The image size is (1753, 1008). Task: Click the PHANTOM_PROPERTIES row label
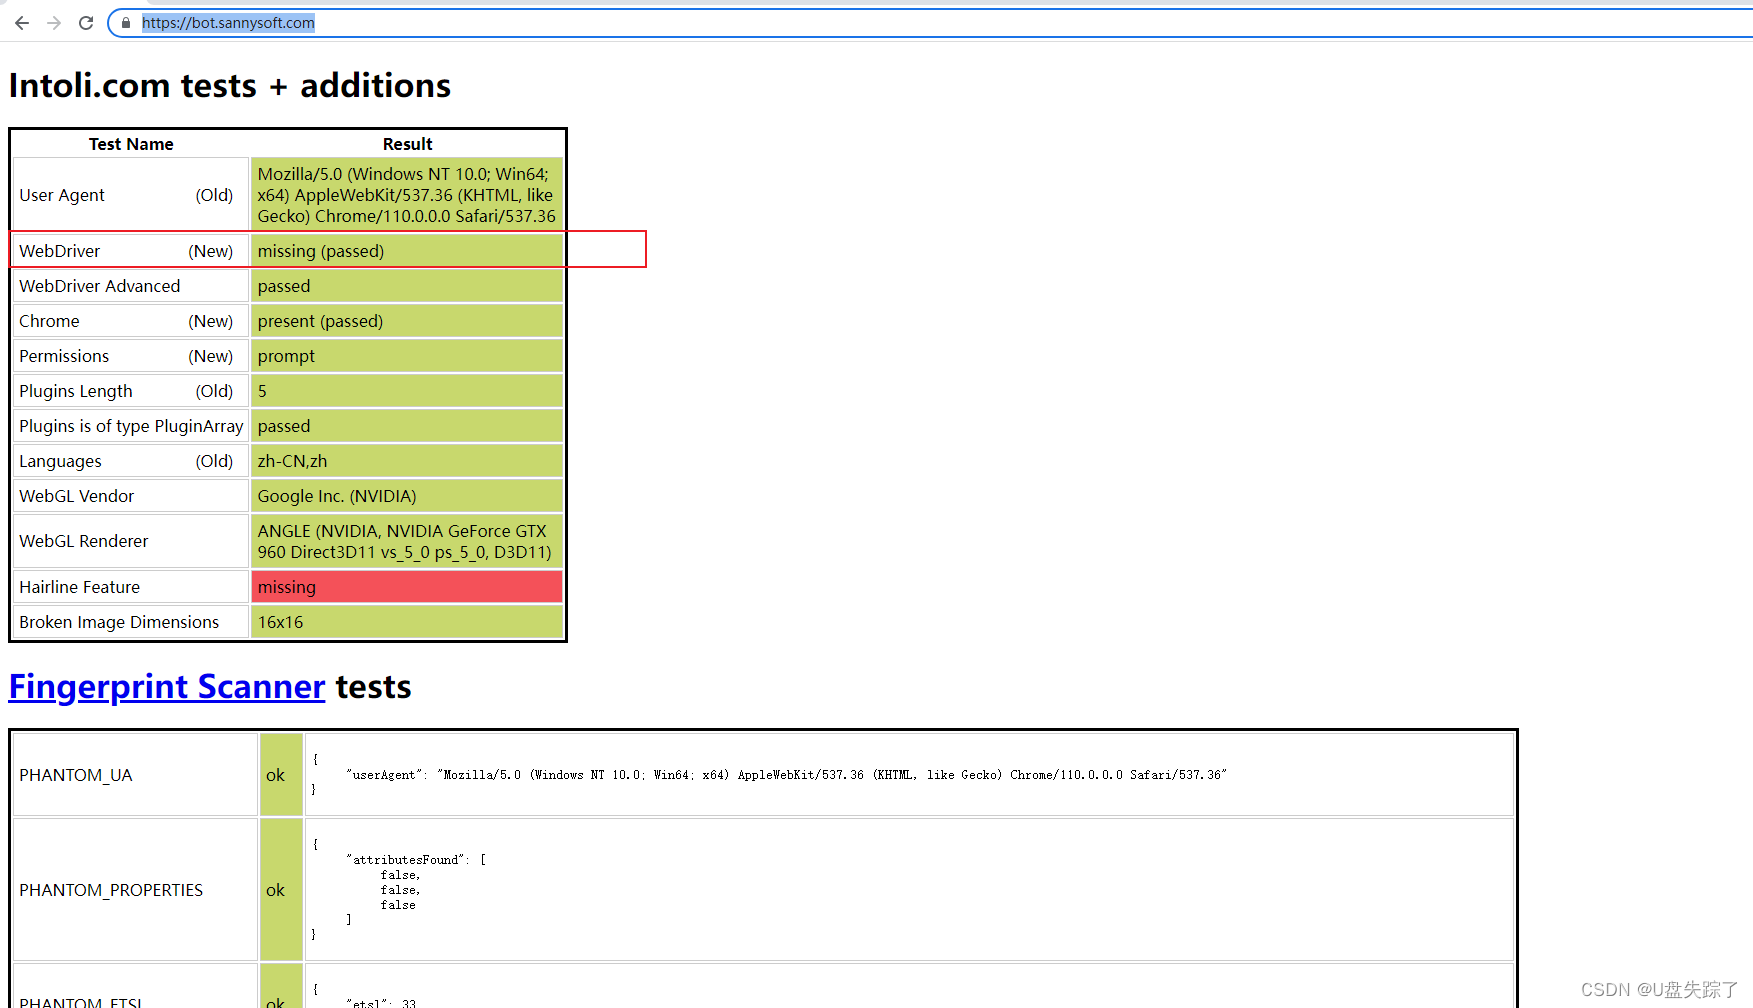(113, 890)
